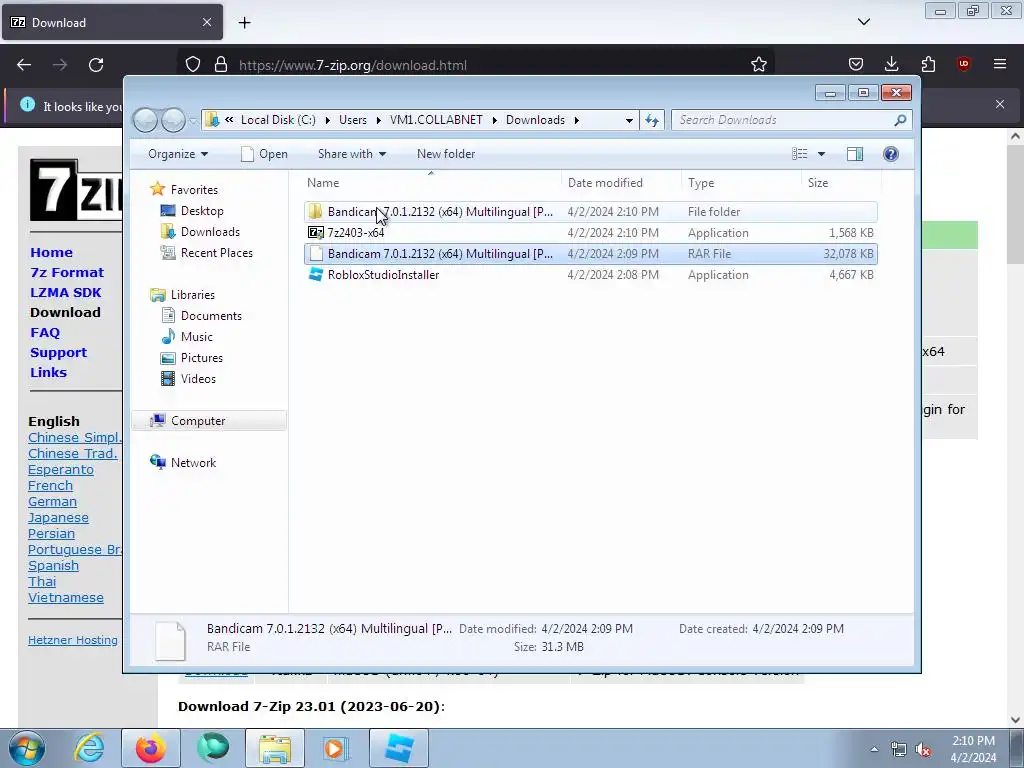Open Music library
This screenshot has height=768, width=1024.
point(197,337)
